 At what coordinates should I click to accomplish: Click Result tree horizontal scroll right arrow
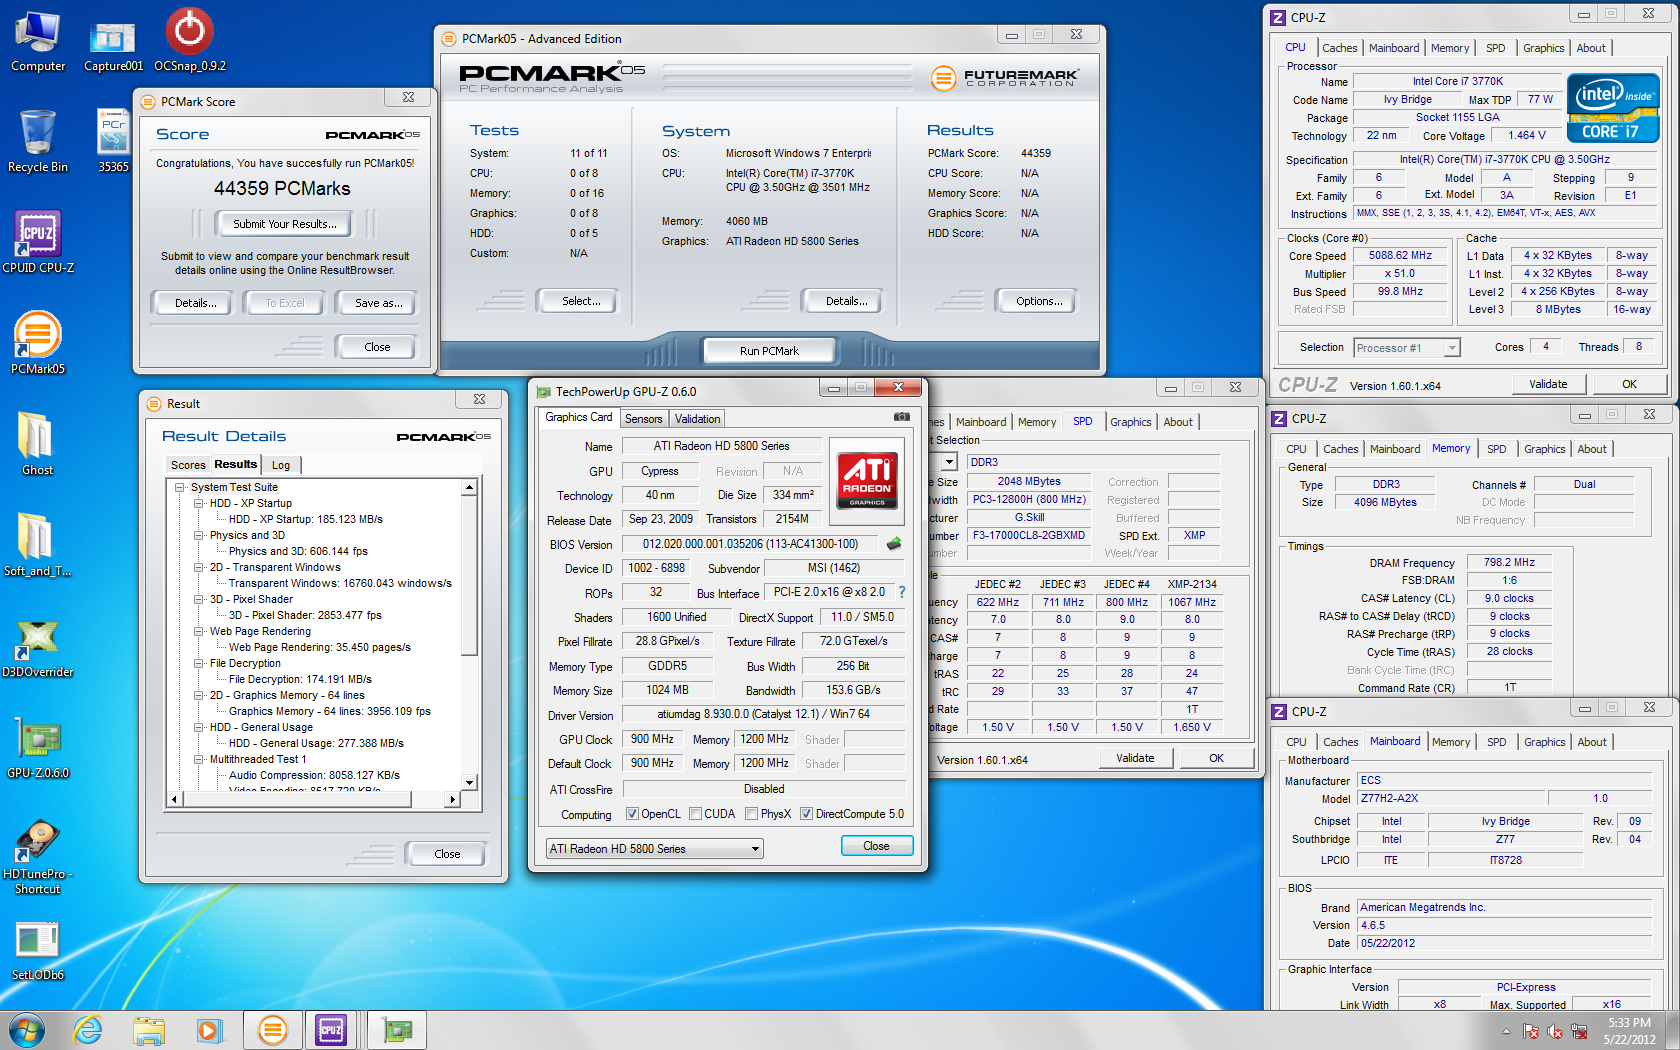(x=453, y=799)
